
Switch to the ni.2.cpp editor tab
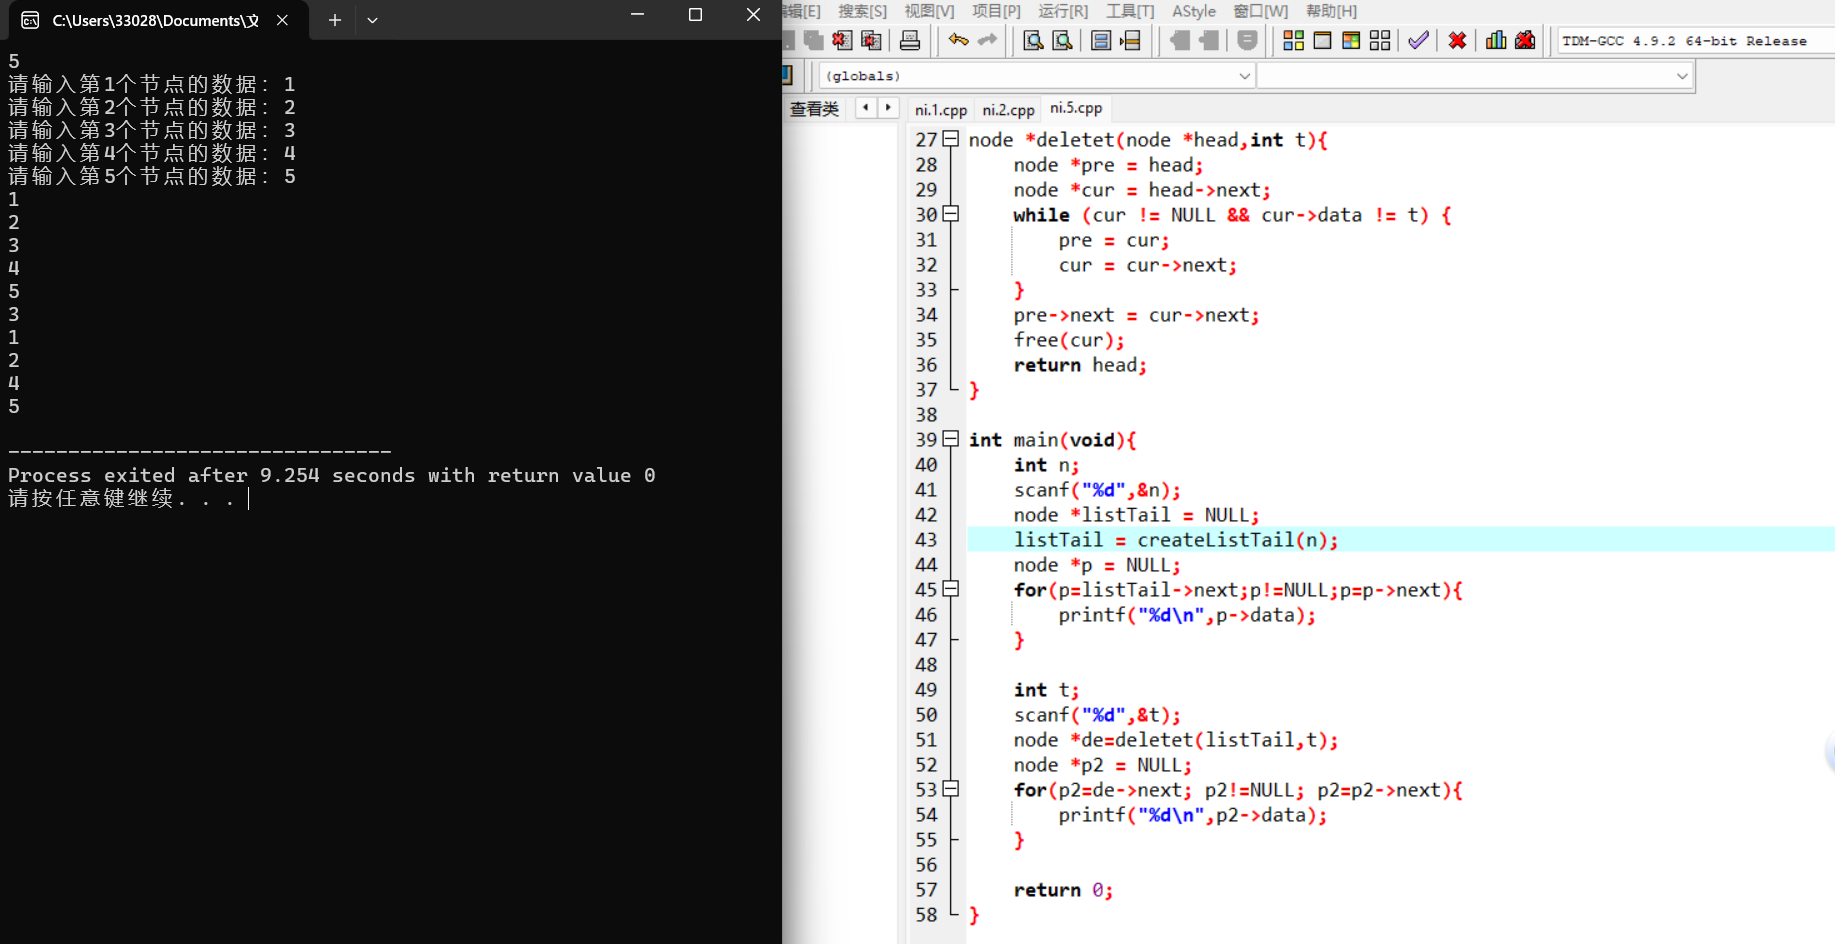click(1008, 110)
